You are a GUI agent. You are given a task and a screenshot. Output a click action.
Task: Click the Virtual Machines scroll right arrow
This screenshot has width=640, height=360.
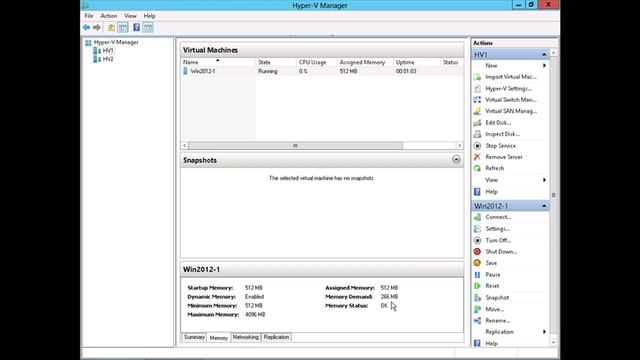click(x=460, y=146)
